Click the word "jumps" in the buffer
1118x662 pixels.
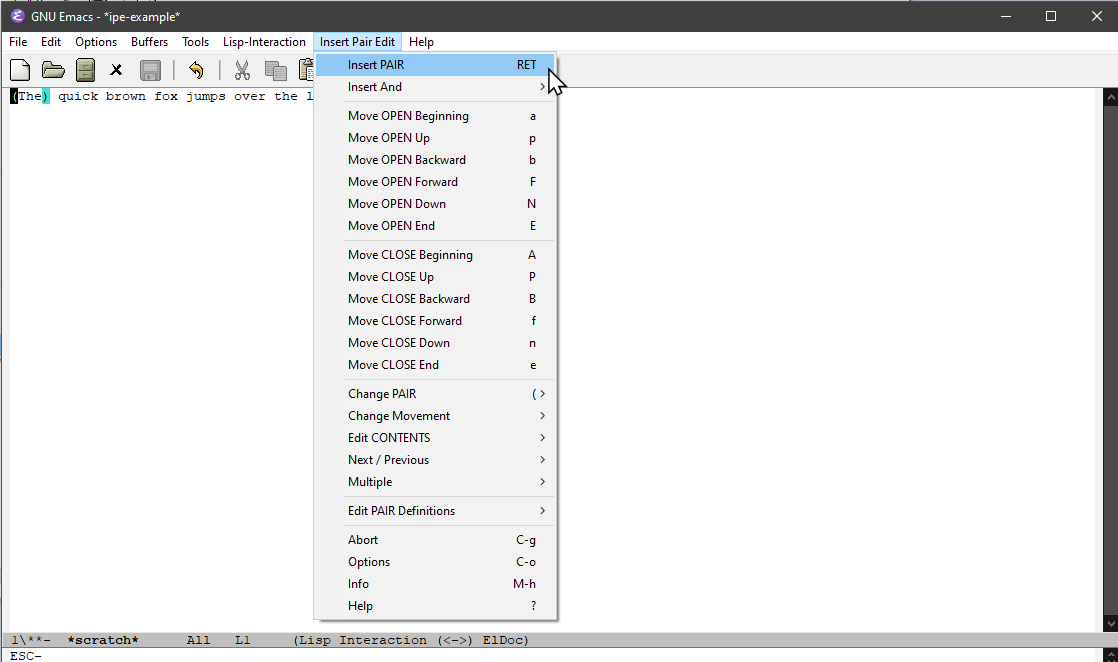(206, 96)
